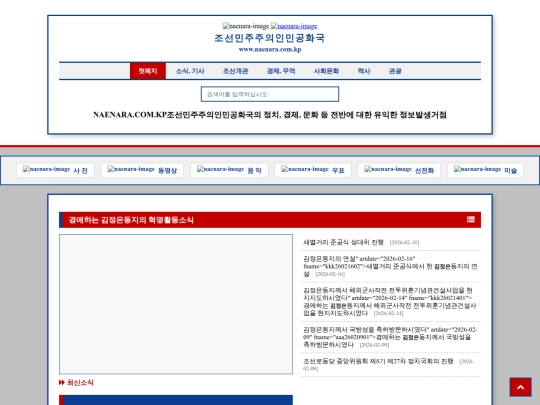Click the large empty featured image panel

(x=176, y=304)
